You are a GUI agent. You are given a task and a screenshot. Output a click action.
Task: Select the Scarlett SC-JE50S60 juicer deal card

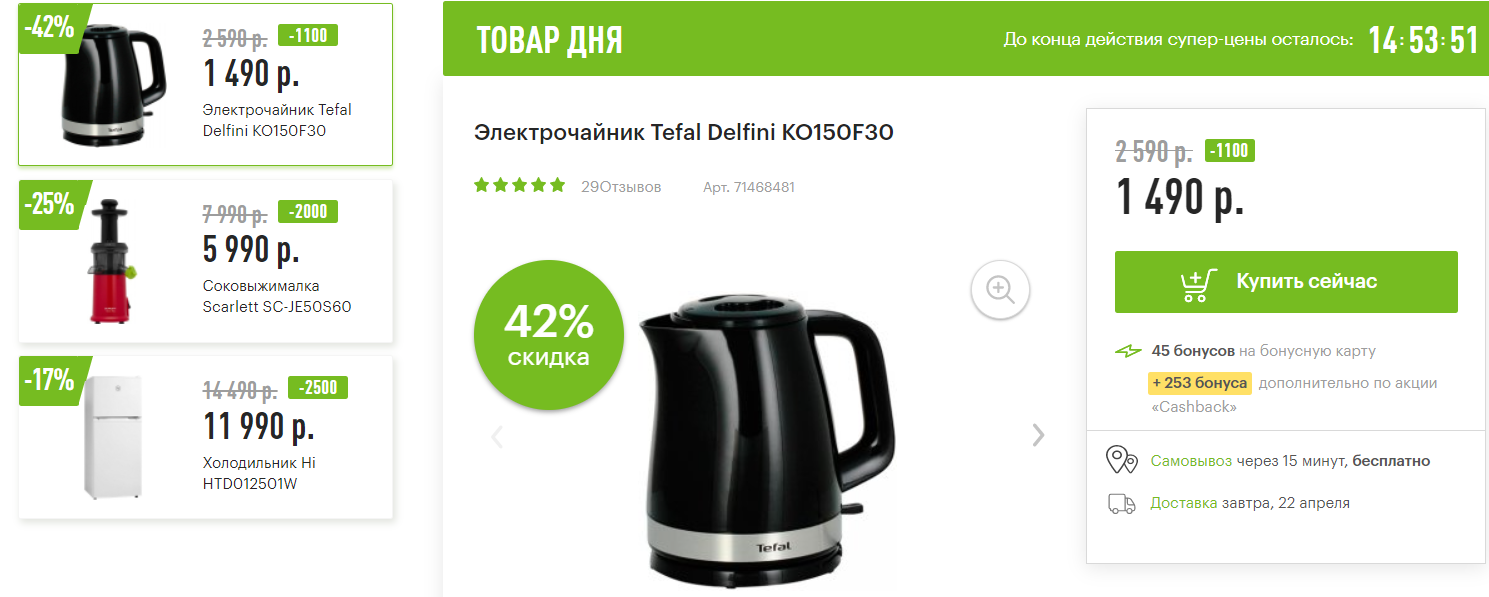coord(206,261)
